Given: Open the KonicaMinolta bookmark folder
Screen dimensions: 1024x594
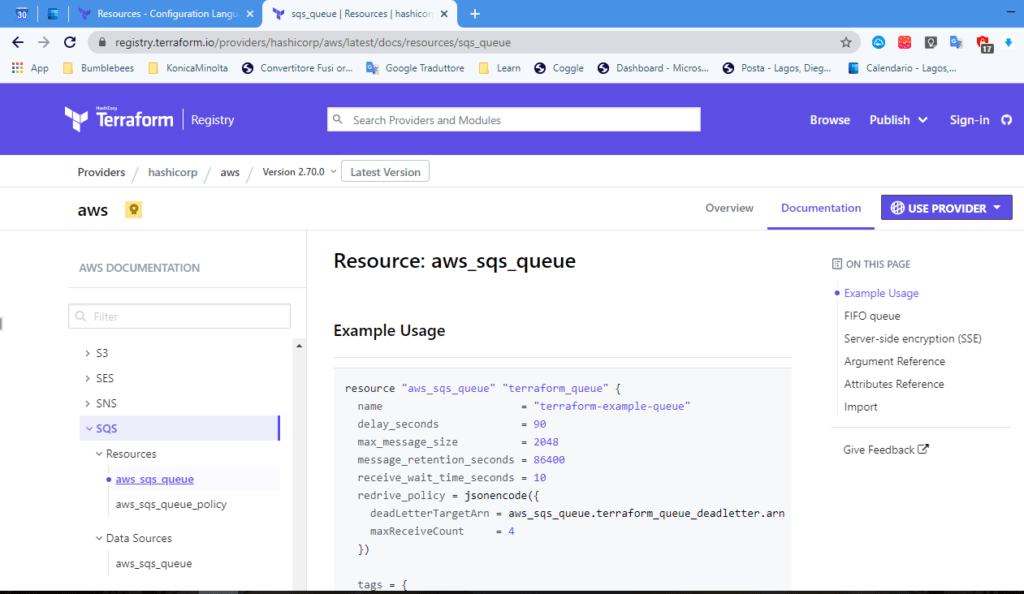Looking at the screenshot, I should click(x=188, y=68).
